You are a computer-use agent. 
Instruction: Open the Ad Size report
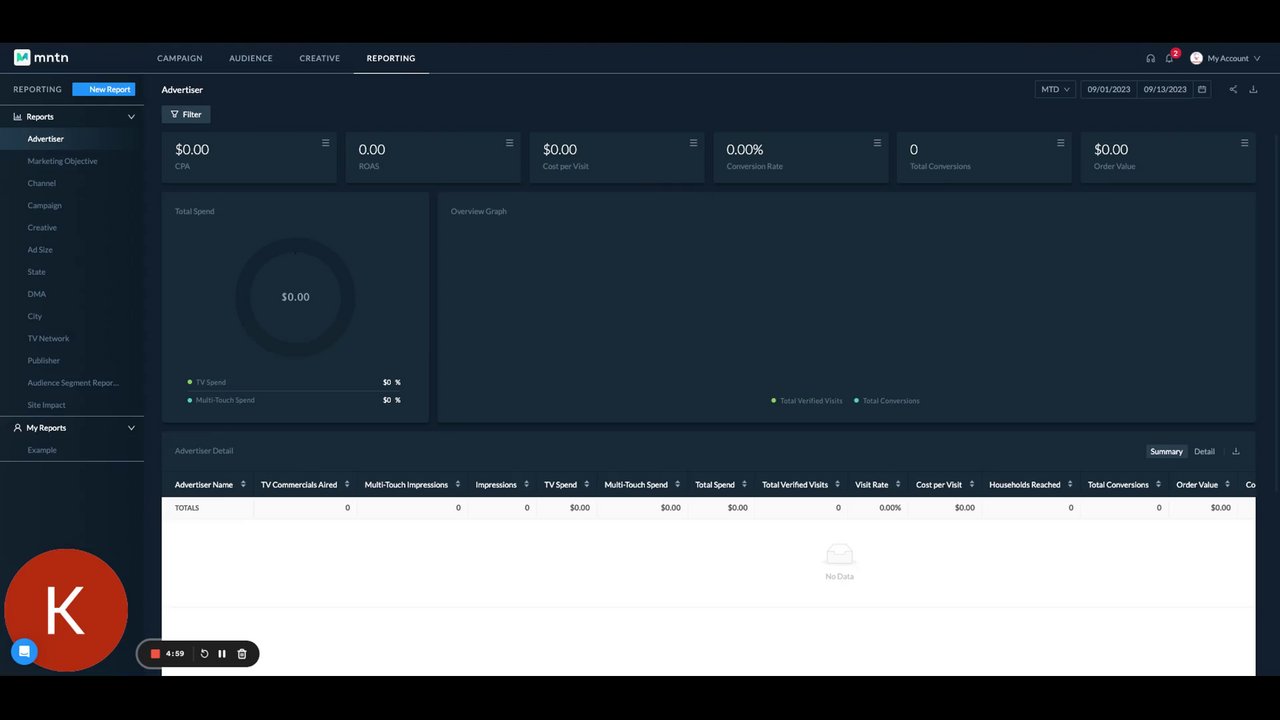point(40,250)
